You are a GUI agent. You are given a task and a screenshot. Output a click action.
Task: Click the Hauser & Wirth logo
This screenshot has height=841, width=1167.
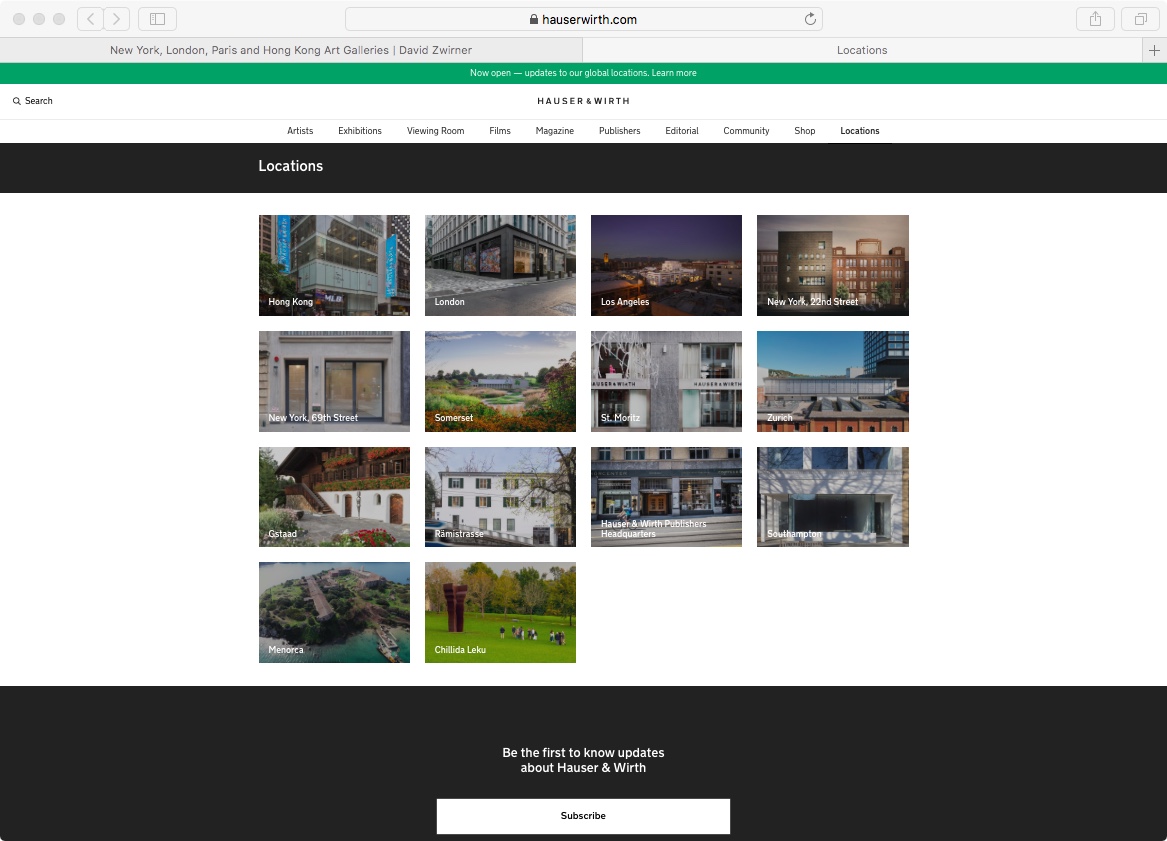click(x=583, y=101)
